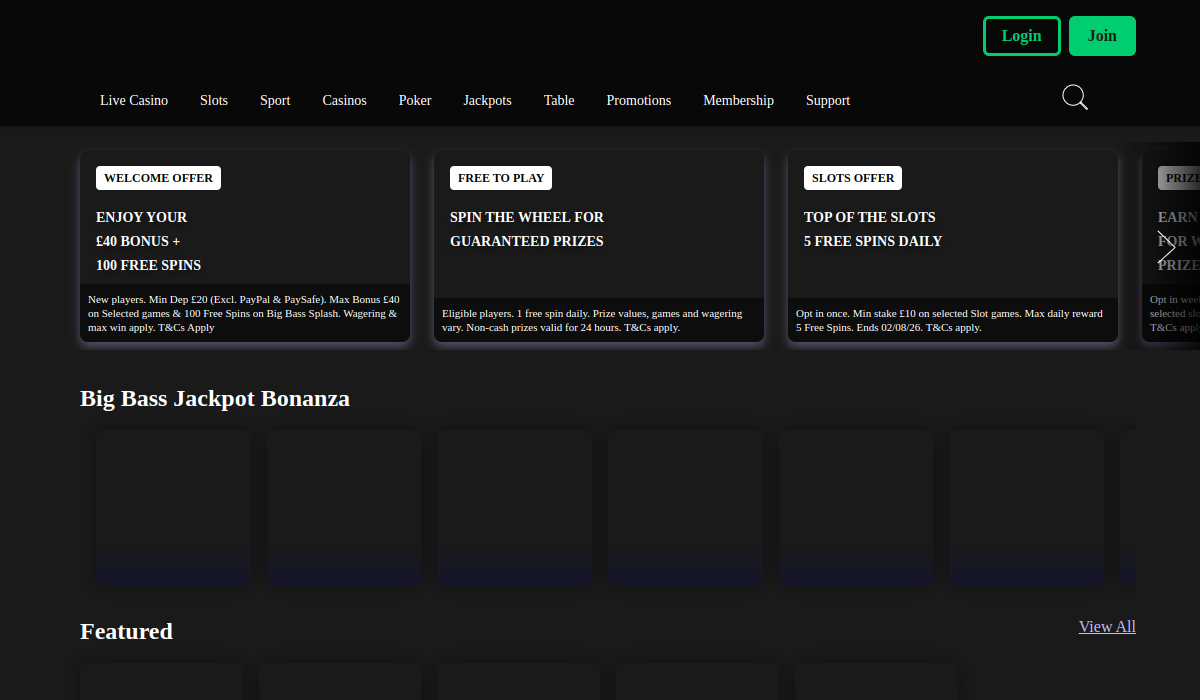Open the Live Casino menu item

click(x=134, y=100)
